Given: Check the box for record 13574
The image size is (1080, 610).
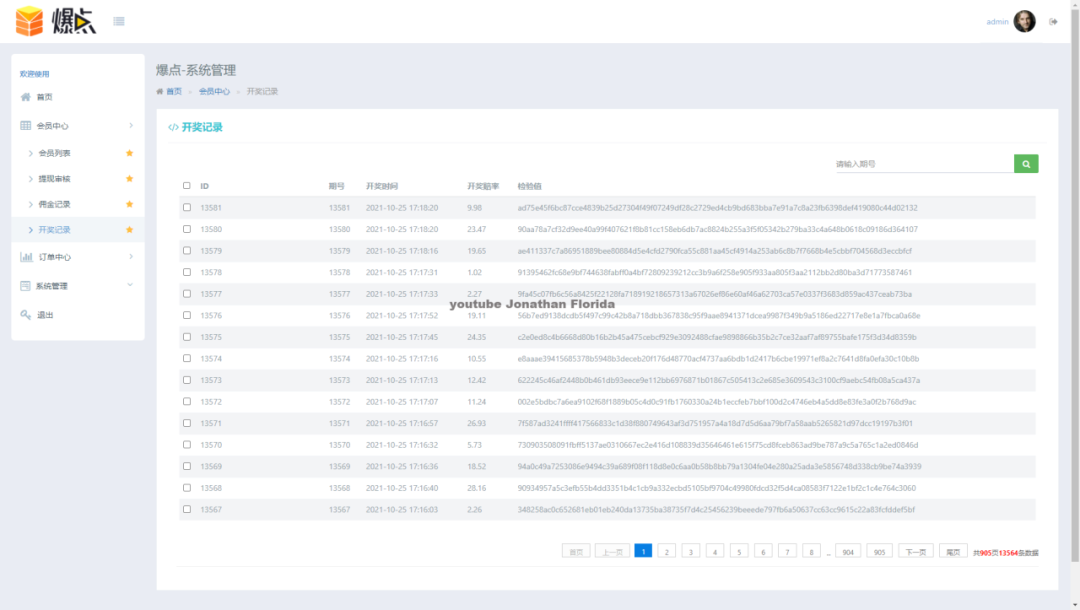Looking at the screenshot, I should (187, 358).
